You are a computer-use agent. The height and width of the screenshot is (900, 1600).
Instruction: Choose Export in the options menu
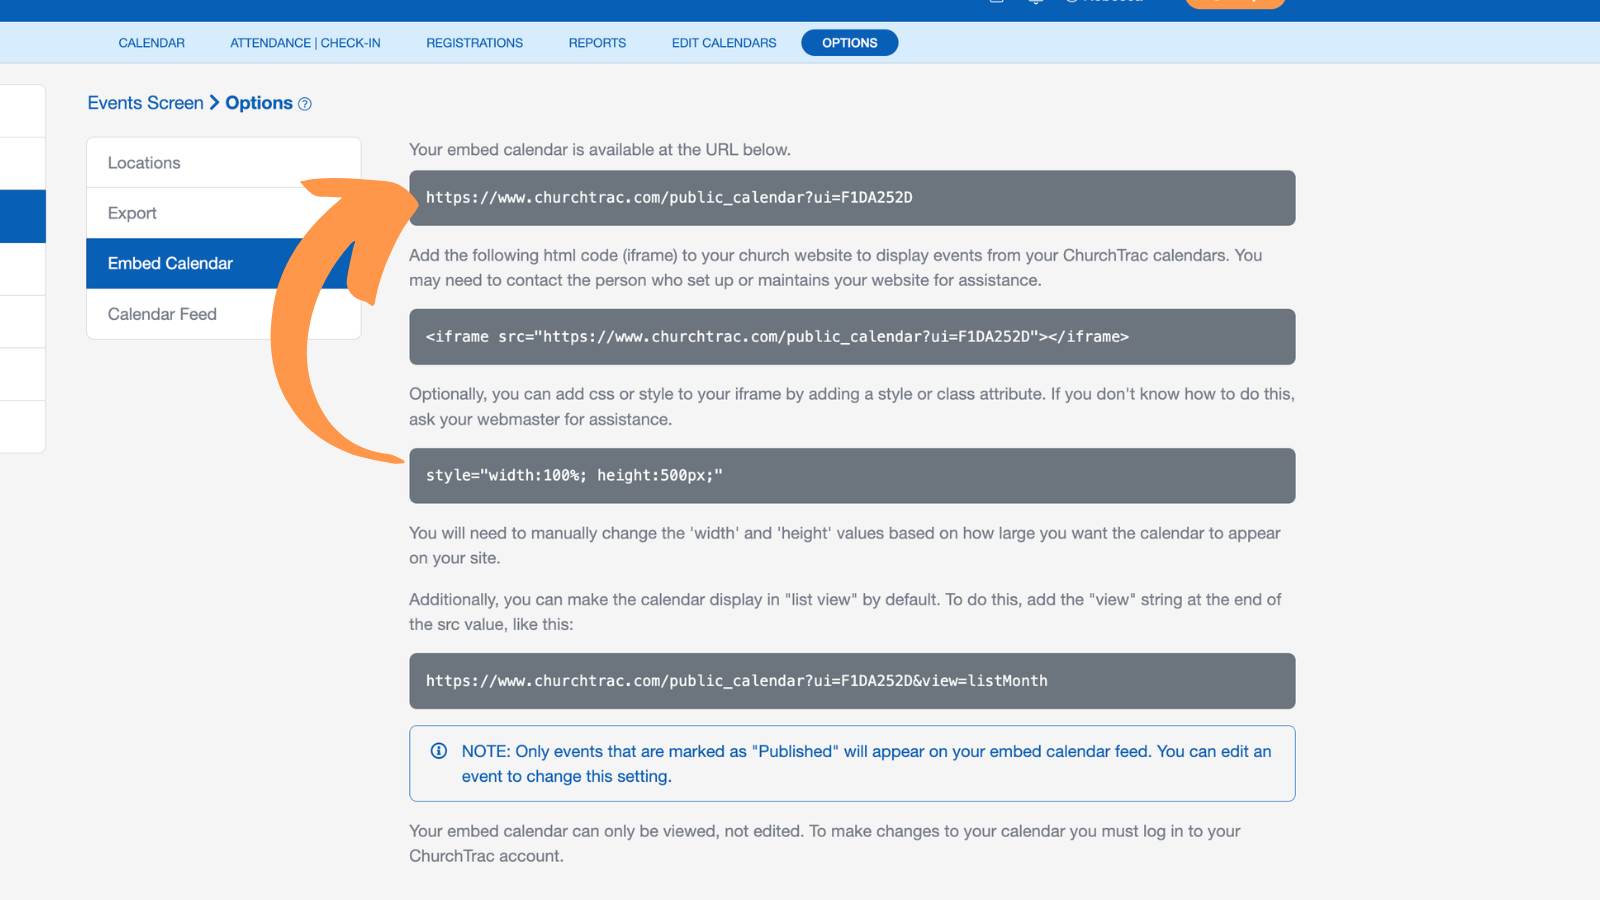pyautogui.click(x=224, y=213)
